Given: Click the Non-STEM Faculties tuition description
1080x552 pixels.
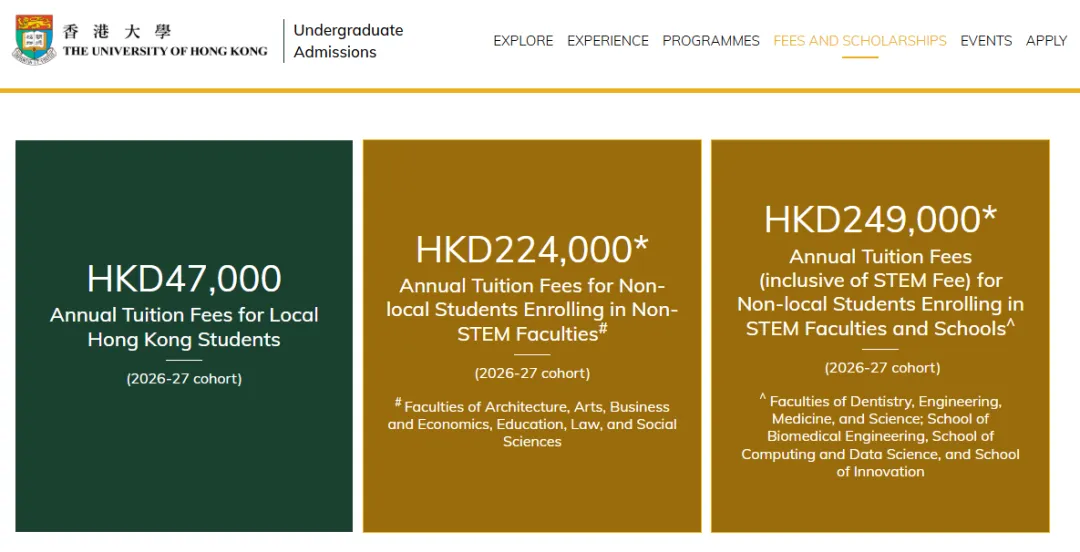Looking at the screenshot, I should [x=532, y=310].
